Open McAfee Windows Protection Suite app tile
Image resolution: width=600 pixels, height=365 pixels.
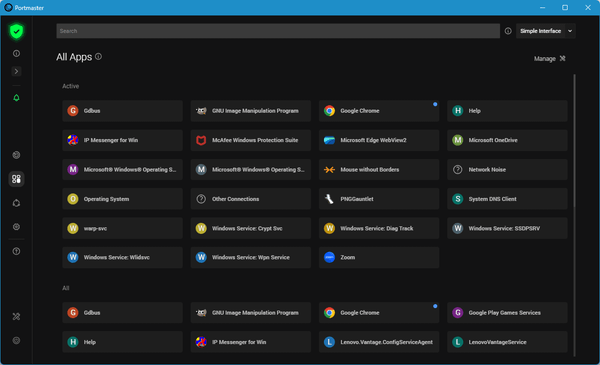251,140
